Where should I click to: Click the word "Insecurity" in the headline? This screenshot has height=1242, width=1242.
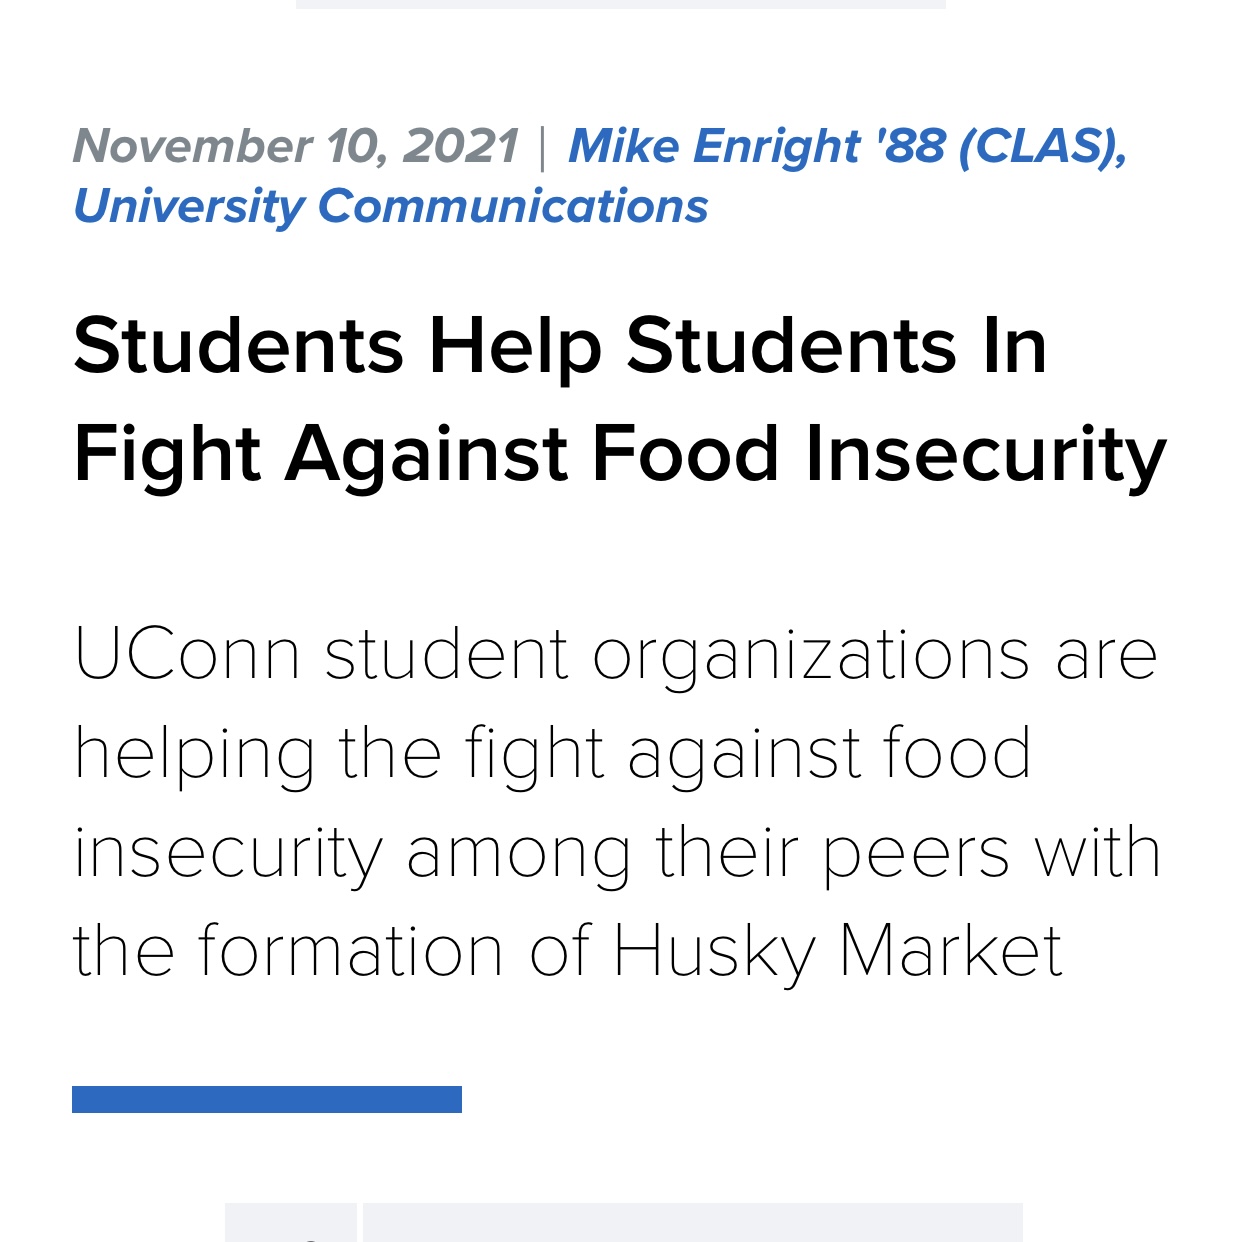pyautogui.click(x=986, y=455)
